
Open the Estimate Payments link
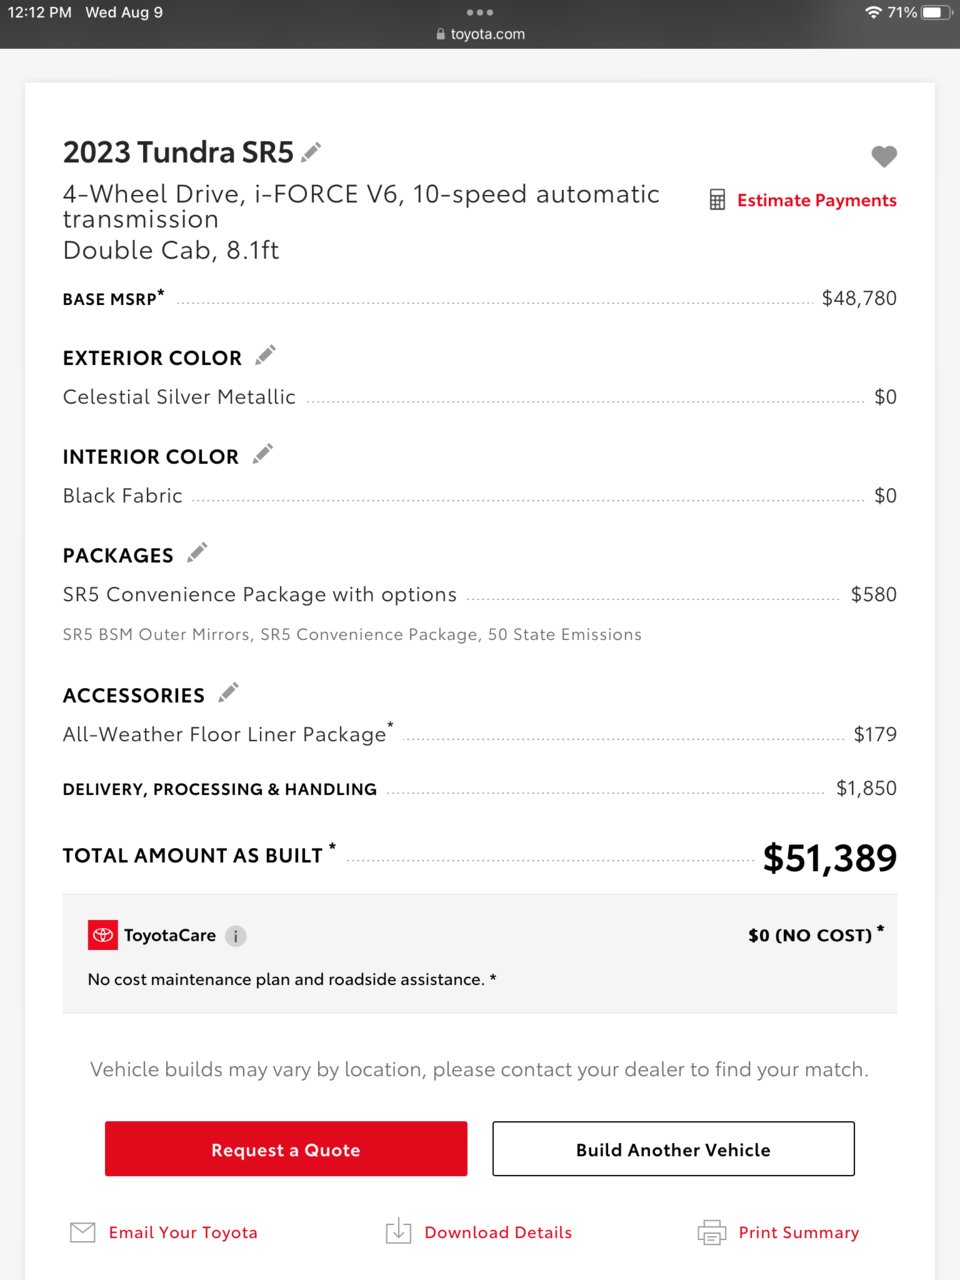[817, 200]
